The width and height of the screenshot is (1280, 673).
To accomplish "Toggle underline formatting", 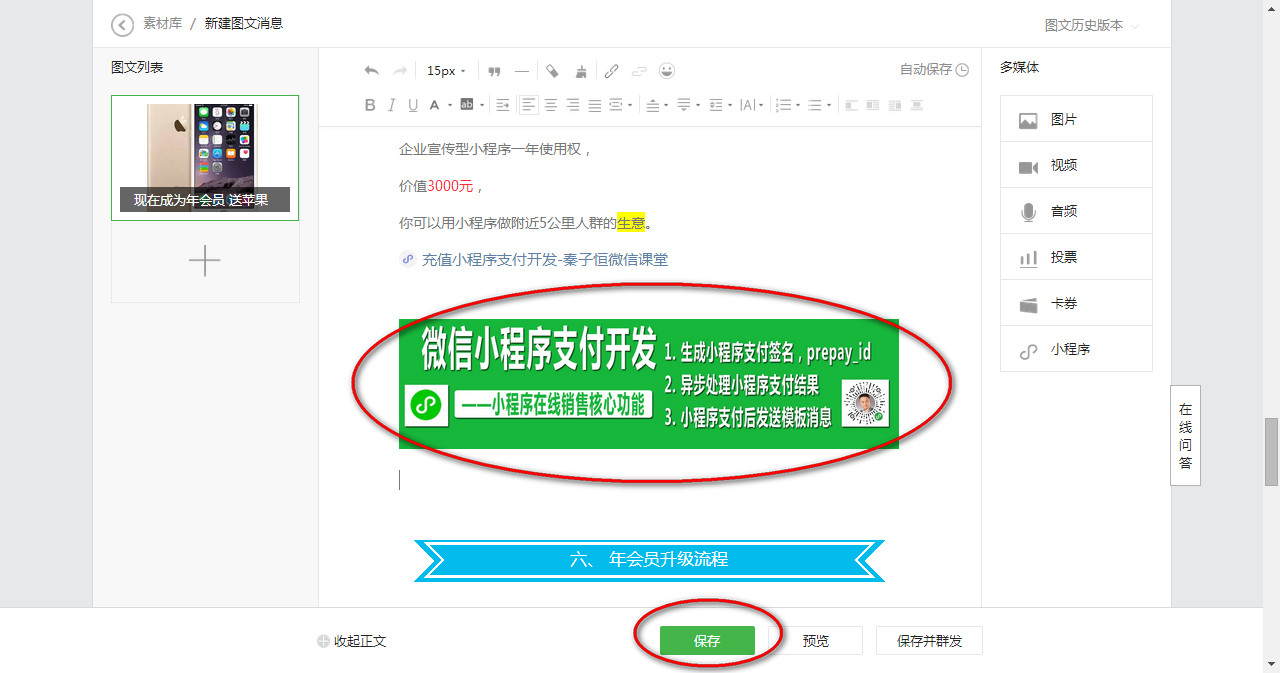I will click(x=413, y=105).
